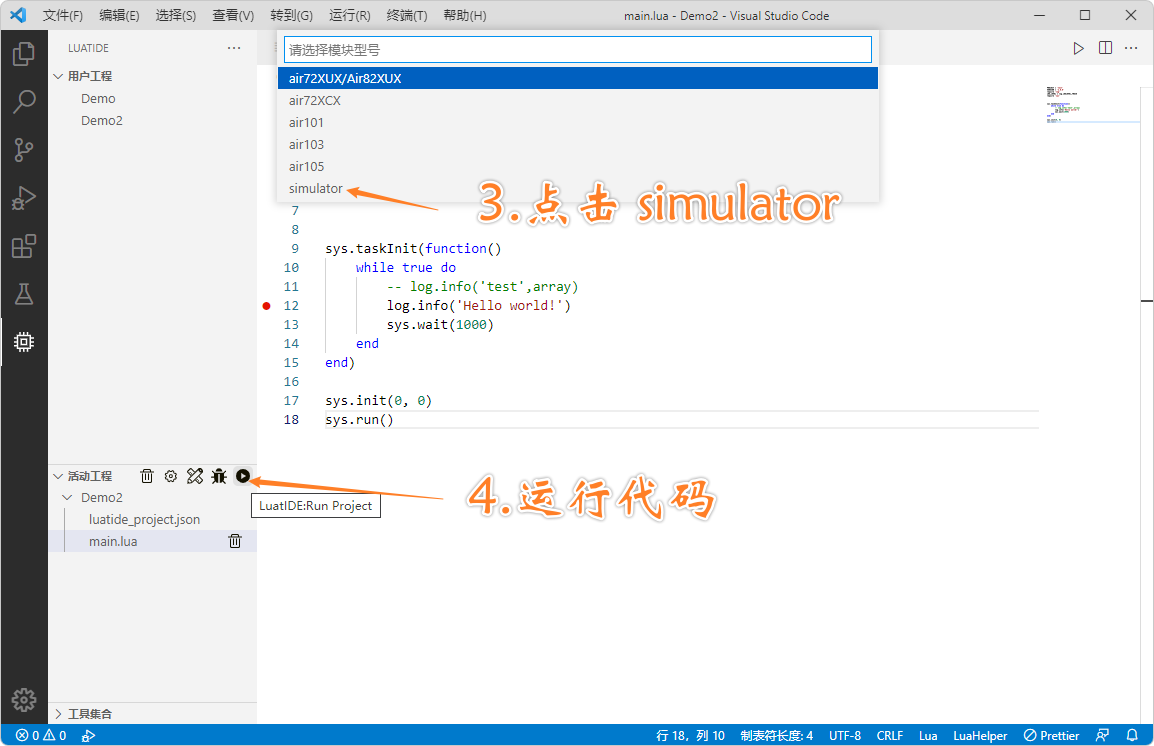Select air105 module option
This screenshot has height=746, width=1154.
click(x=578, y=166)
